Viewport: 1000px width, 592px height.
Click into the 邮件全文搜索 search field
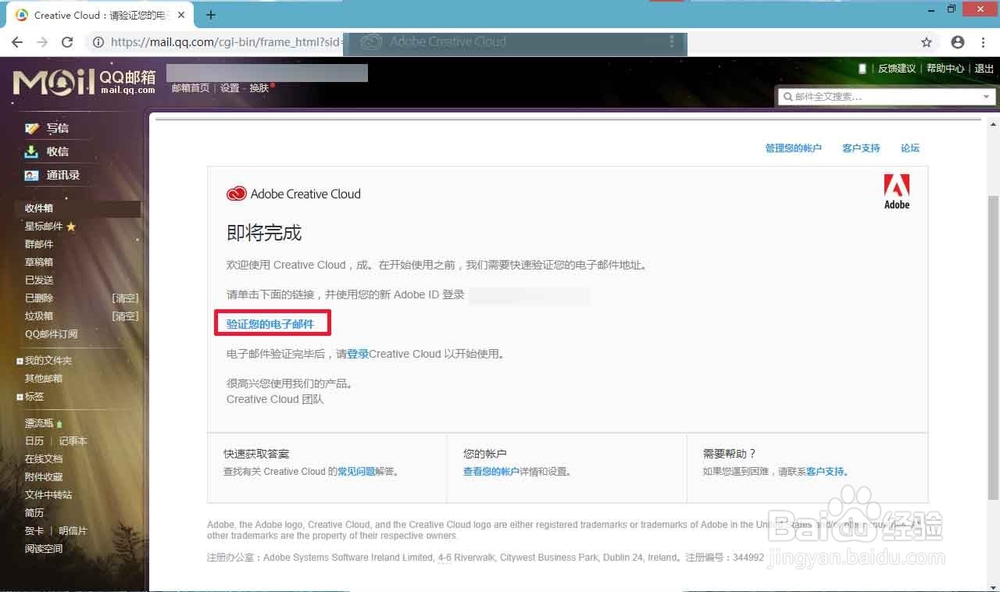tap(885, 97)
